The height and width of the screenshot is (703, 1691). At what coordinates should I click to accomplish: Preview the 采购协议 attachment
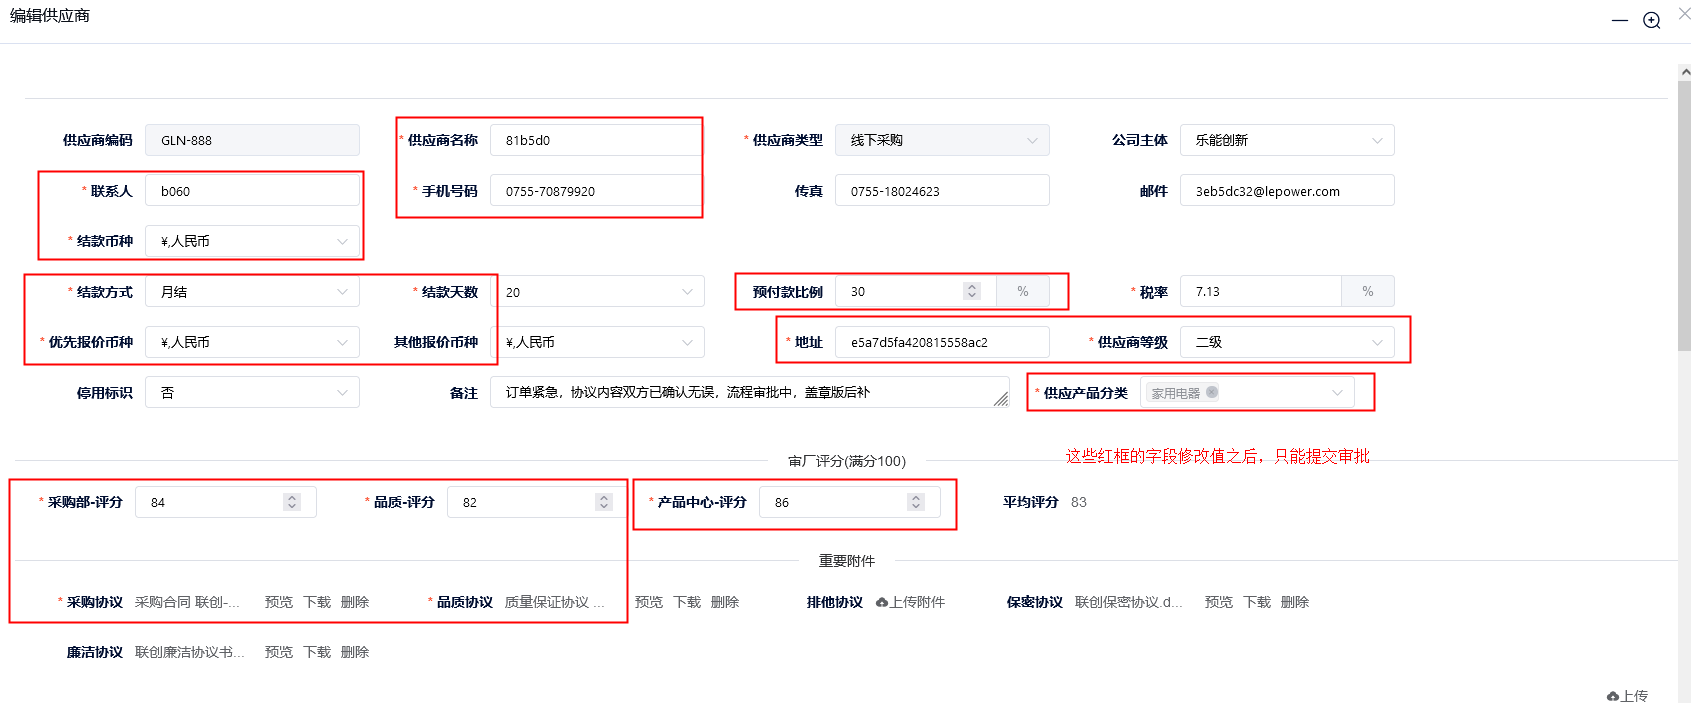[x=278, y=602]
